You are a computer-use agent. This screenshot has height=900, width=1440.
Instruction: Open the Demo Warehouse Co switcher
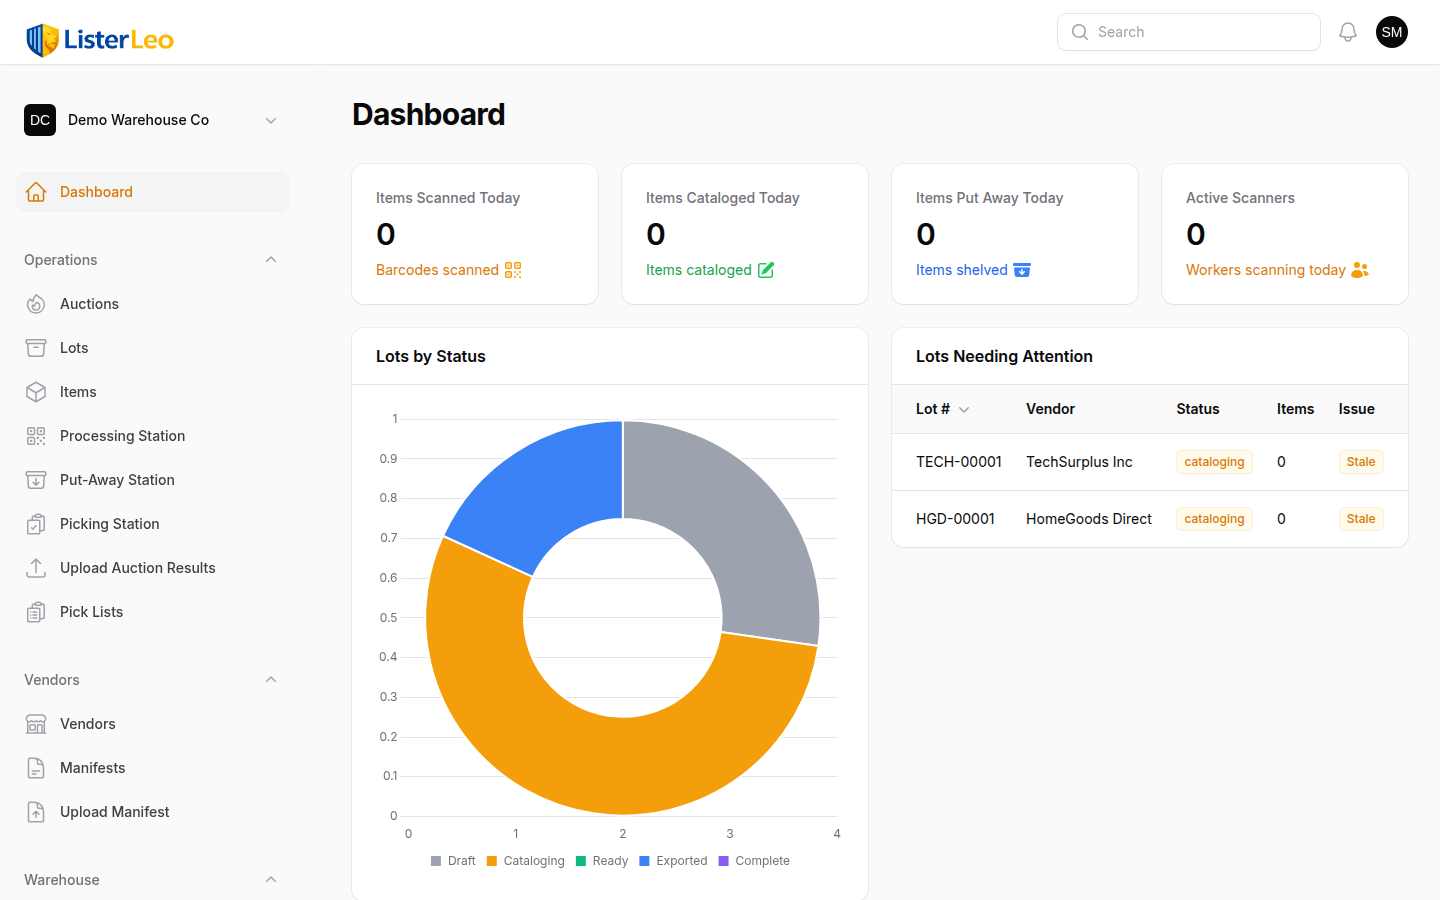click(152, 119)
